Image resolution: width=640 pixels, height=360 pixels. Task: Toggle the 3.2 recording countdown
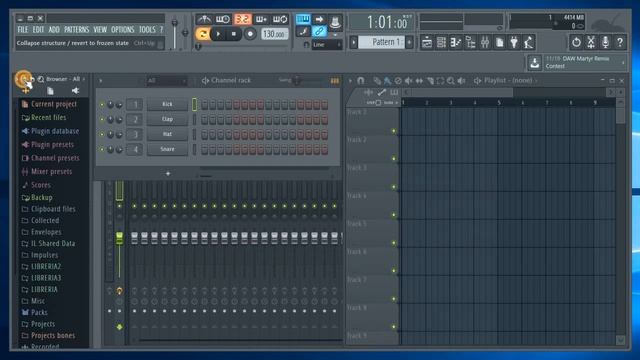click(242, 19)
